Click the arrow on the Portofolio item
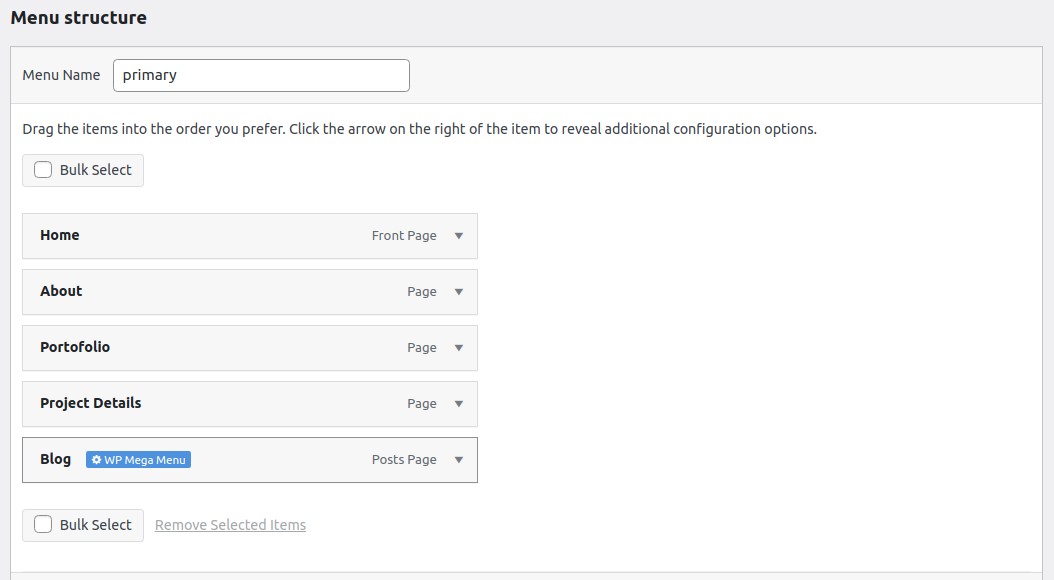 click(x=459, y=348)
